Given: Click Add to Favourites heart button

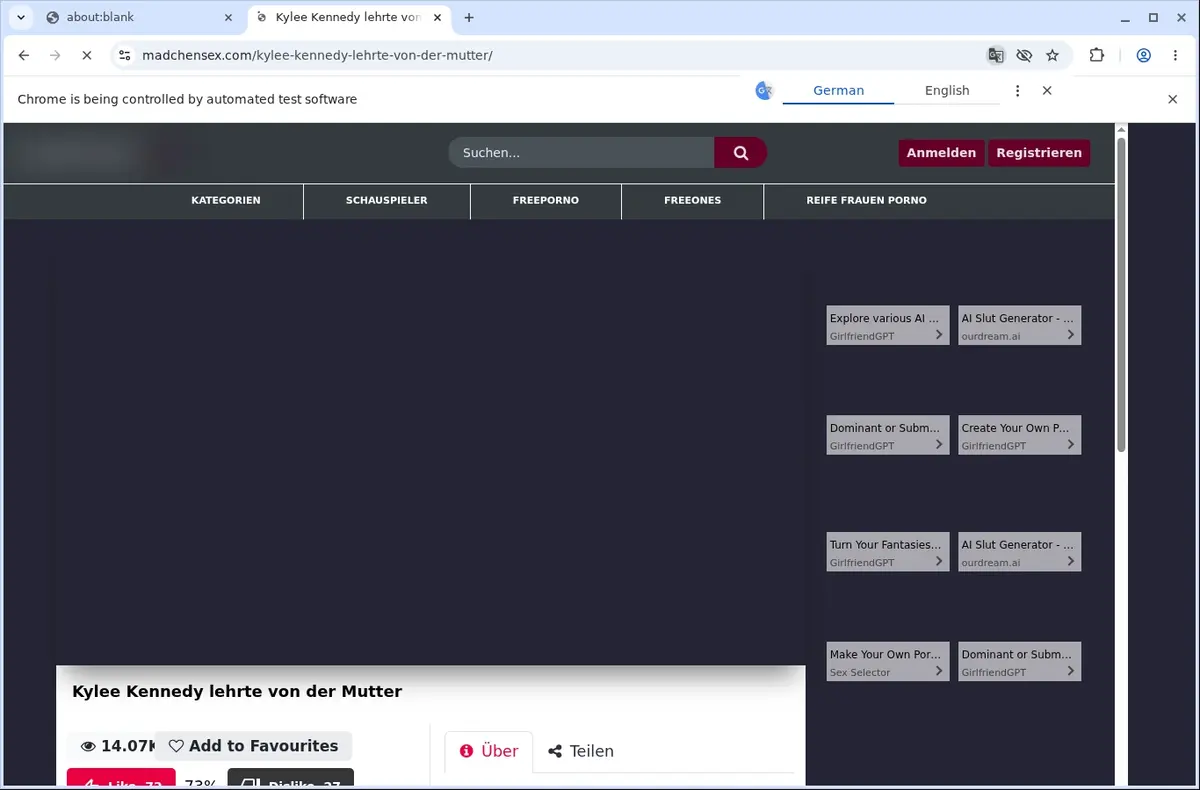Looking at the screenshot, I should click(253, 746).
